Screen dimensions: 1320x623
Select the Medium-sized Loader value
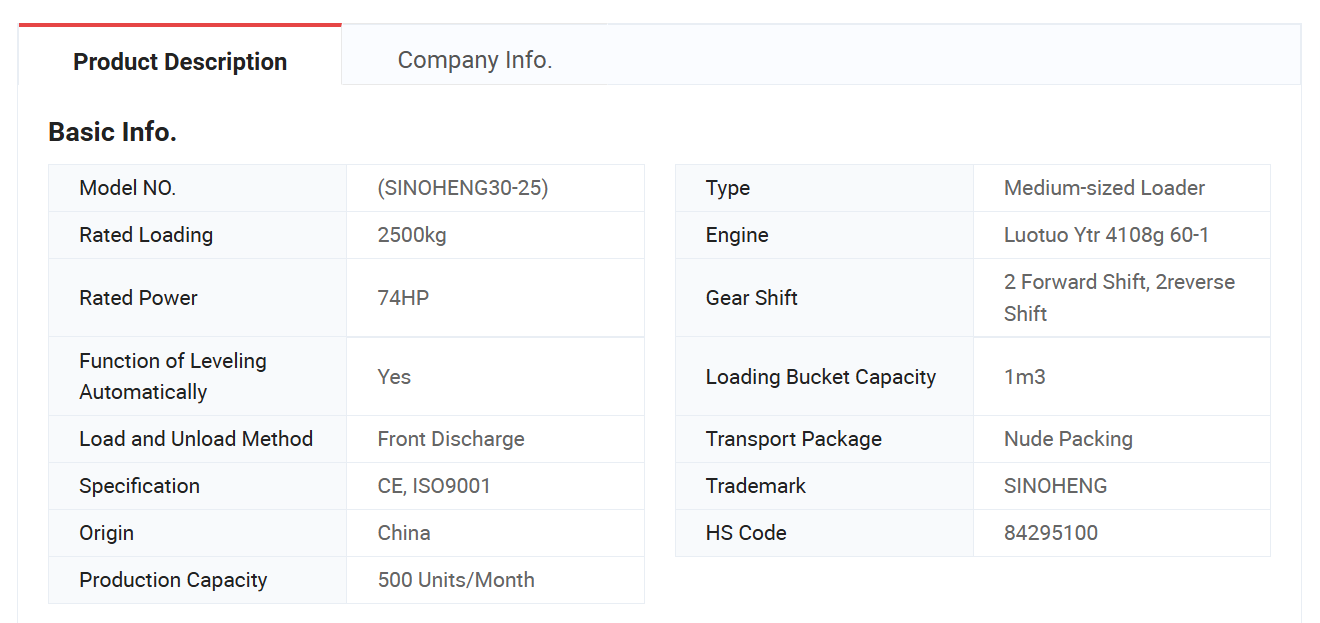click(1104, 188)
